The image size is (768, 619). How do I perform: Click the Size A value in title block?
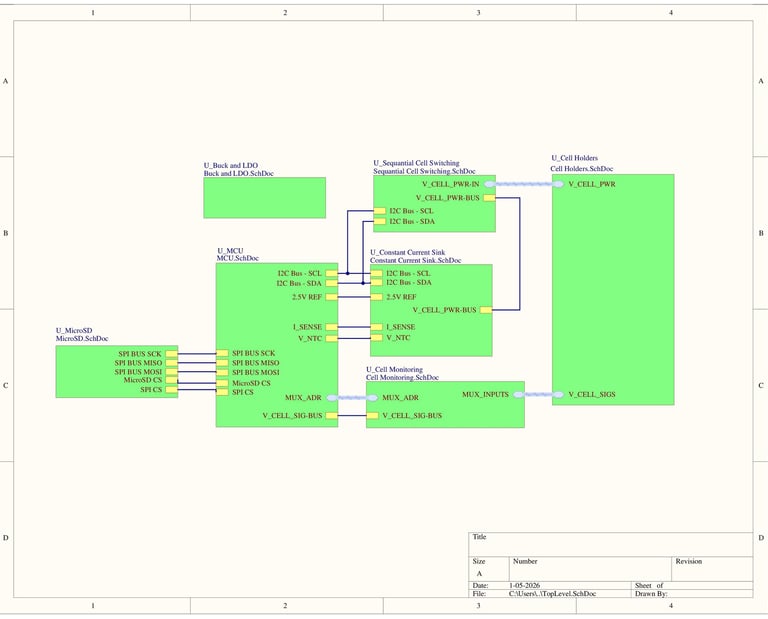[x=480, y=573]
